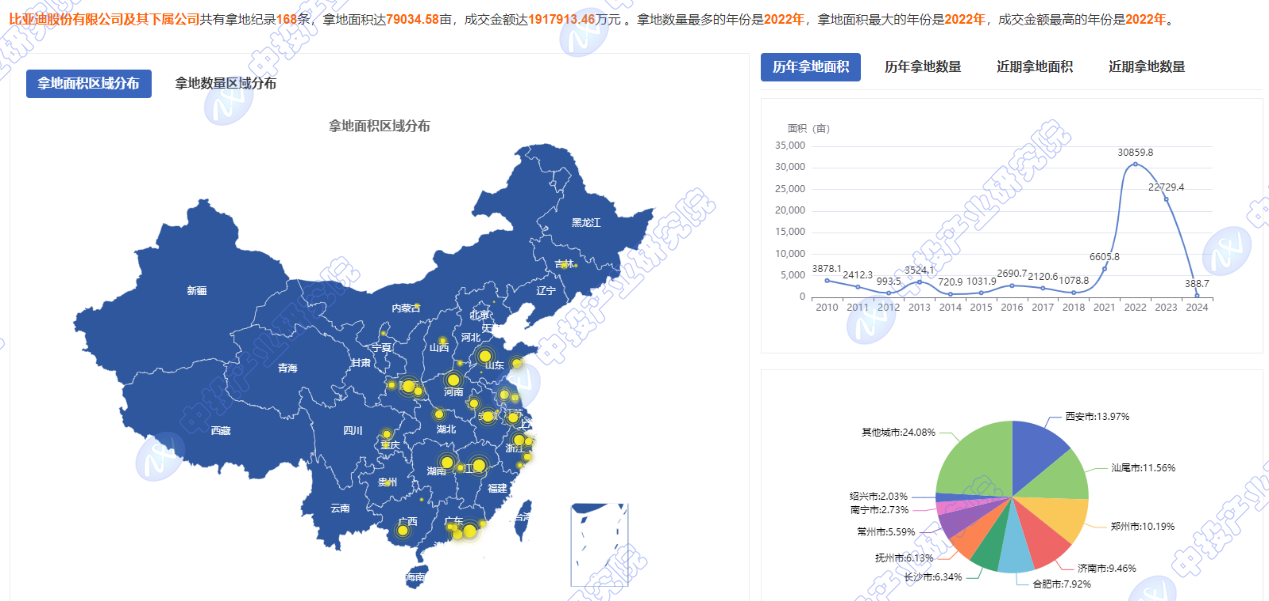Select 四川 province on the map
Screen dimensions: 1269x601
(351, 431)
